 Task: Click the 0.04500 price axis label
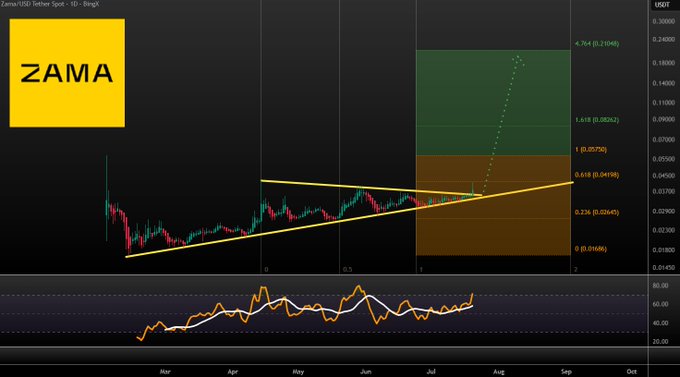tap(664, 176)
